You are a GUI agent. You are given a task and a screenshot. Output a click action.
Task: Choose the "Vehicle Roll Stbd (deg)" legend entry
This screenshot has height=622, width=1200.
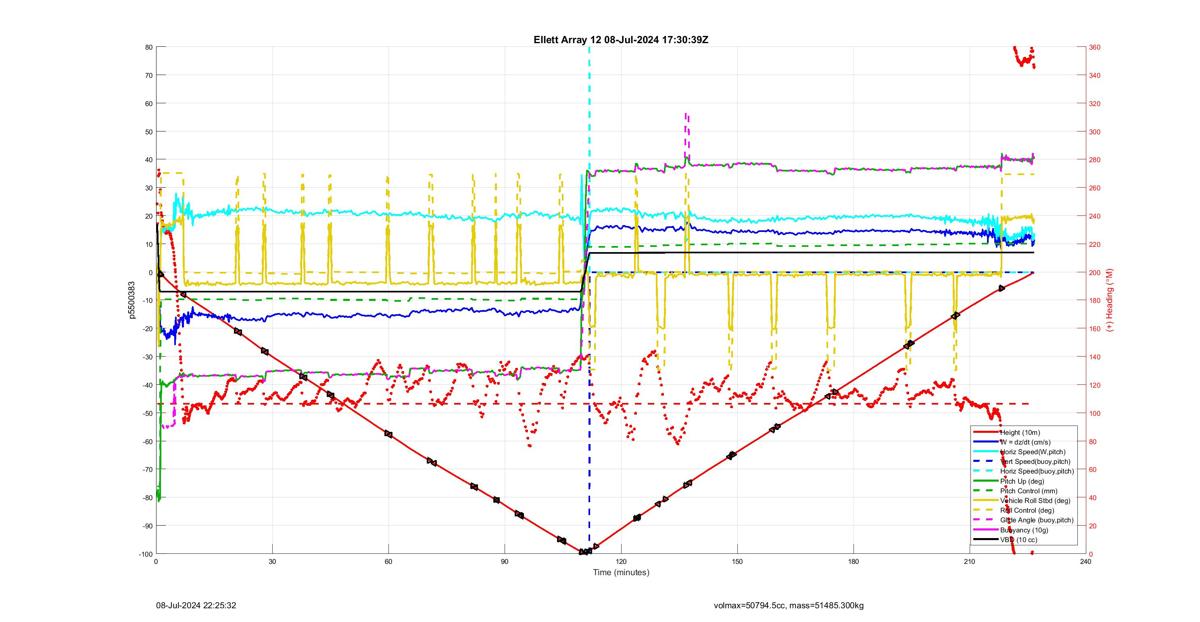coord(1037,500)
